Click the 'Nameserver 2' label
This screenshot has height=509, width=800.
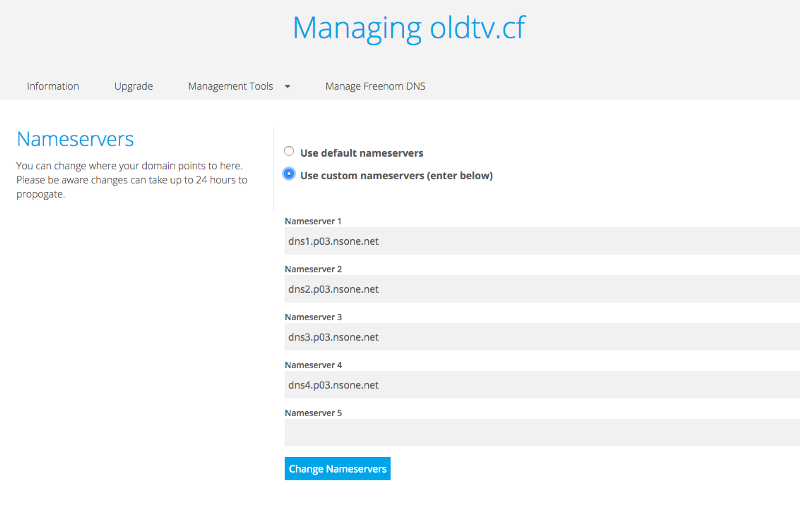pos(313,269)
